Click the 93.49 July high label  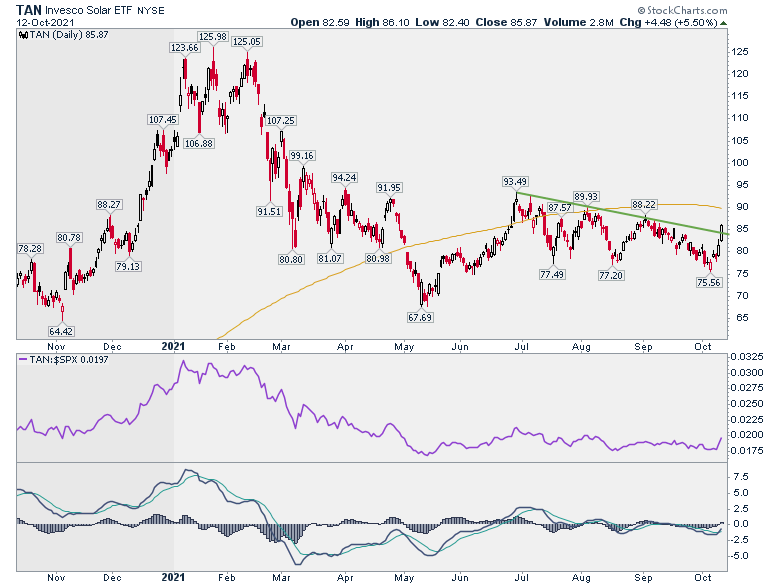coord(515,182)
